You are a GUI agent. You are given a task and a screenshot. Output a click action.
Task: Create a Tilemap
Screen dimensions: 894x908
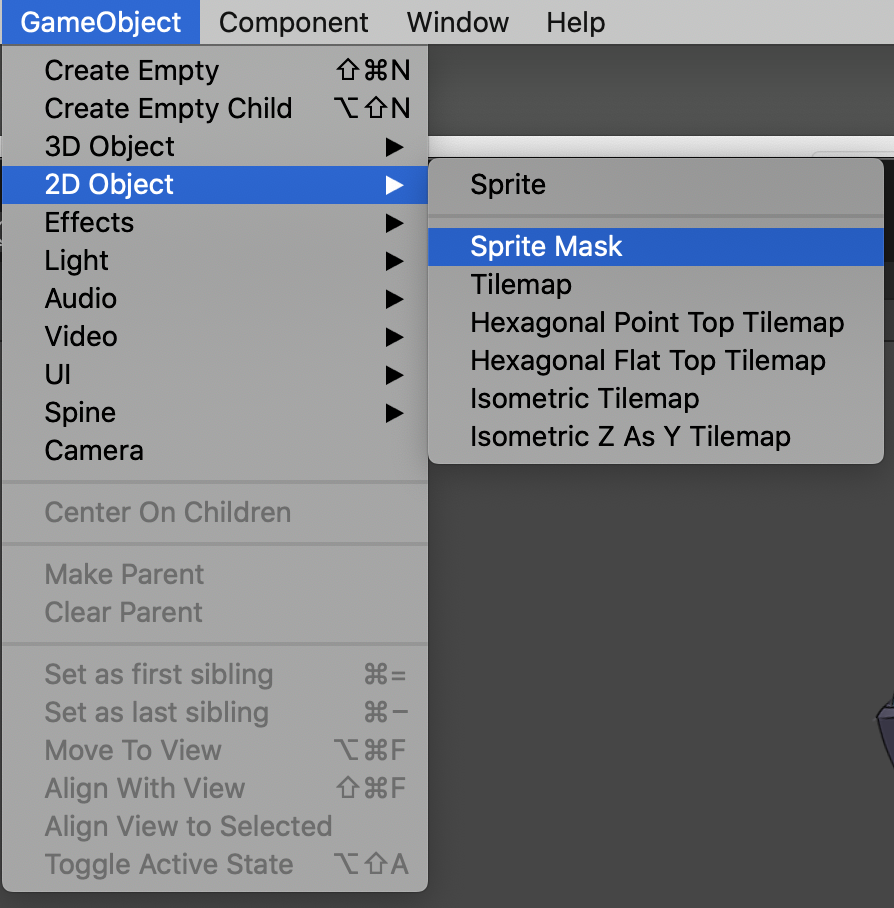[521, 285]
